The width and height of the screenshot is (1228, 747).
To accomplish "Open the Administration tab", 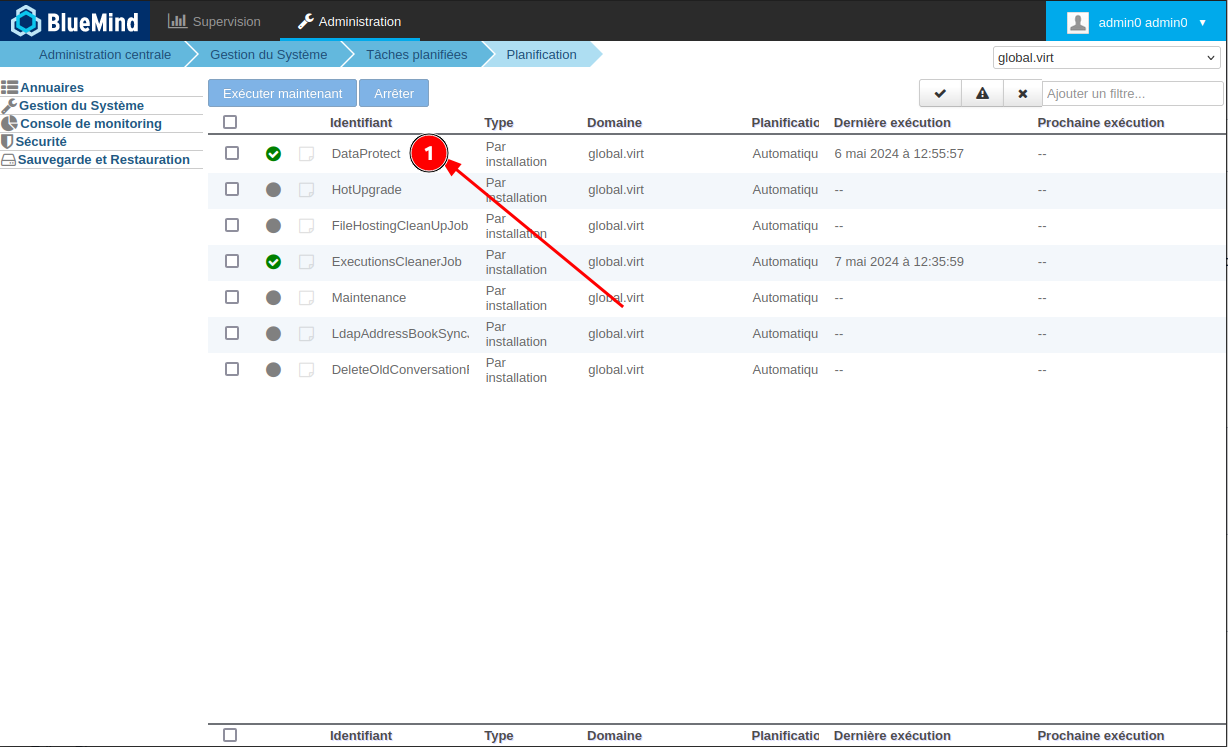I will pos(349,21).
